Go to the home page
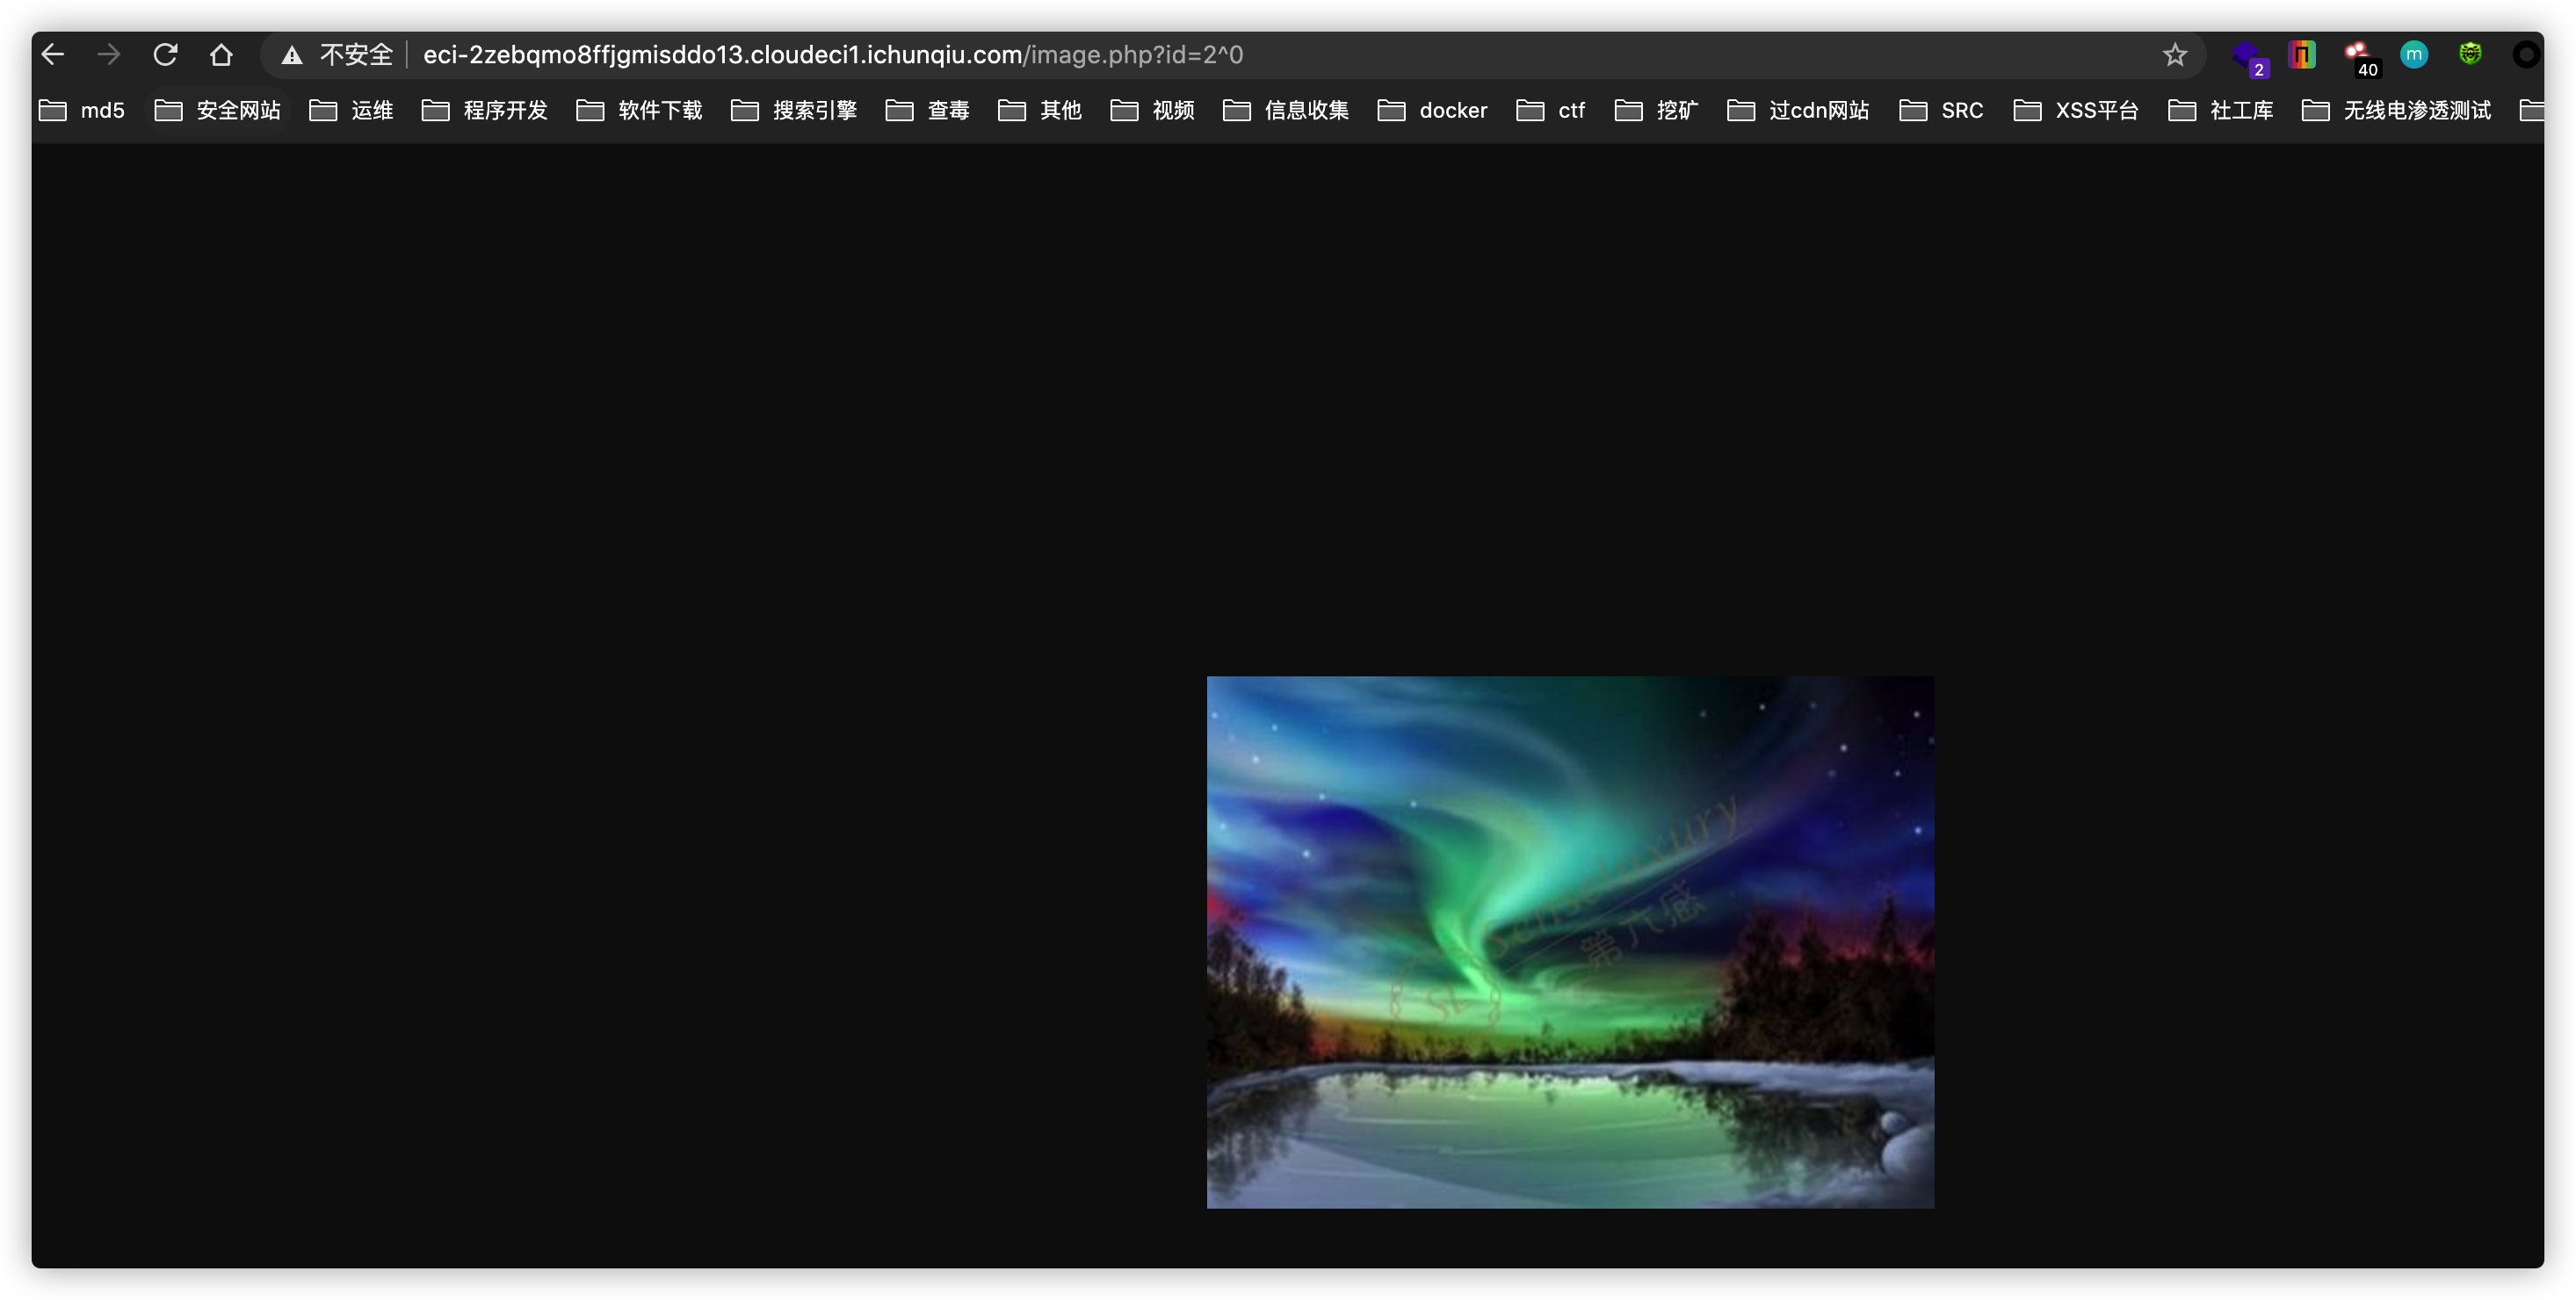This screenshot has width=2576, height=1300. [221, 55]
